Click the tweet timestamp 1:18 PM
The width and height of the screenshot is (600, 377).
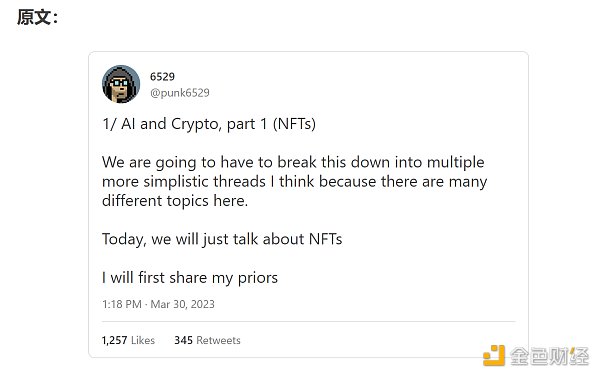[x=122, y=304]
